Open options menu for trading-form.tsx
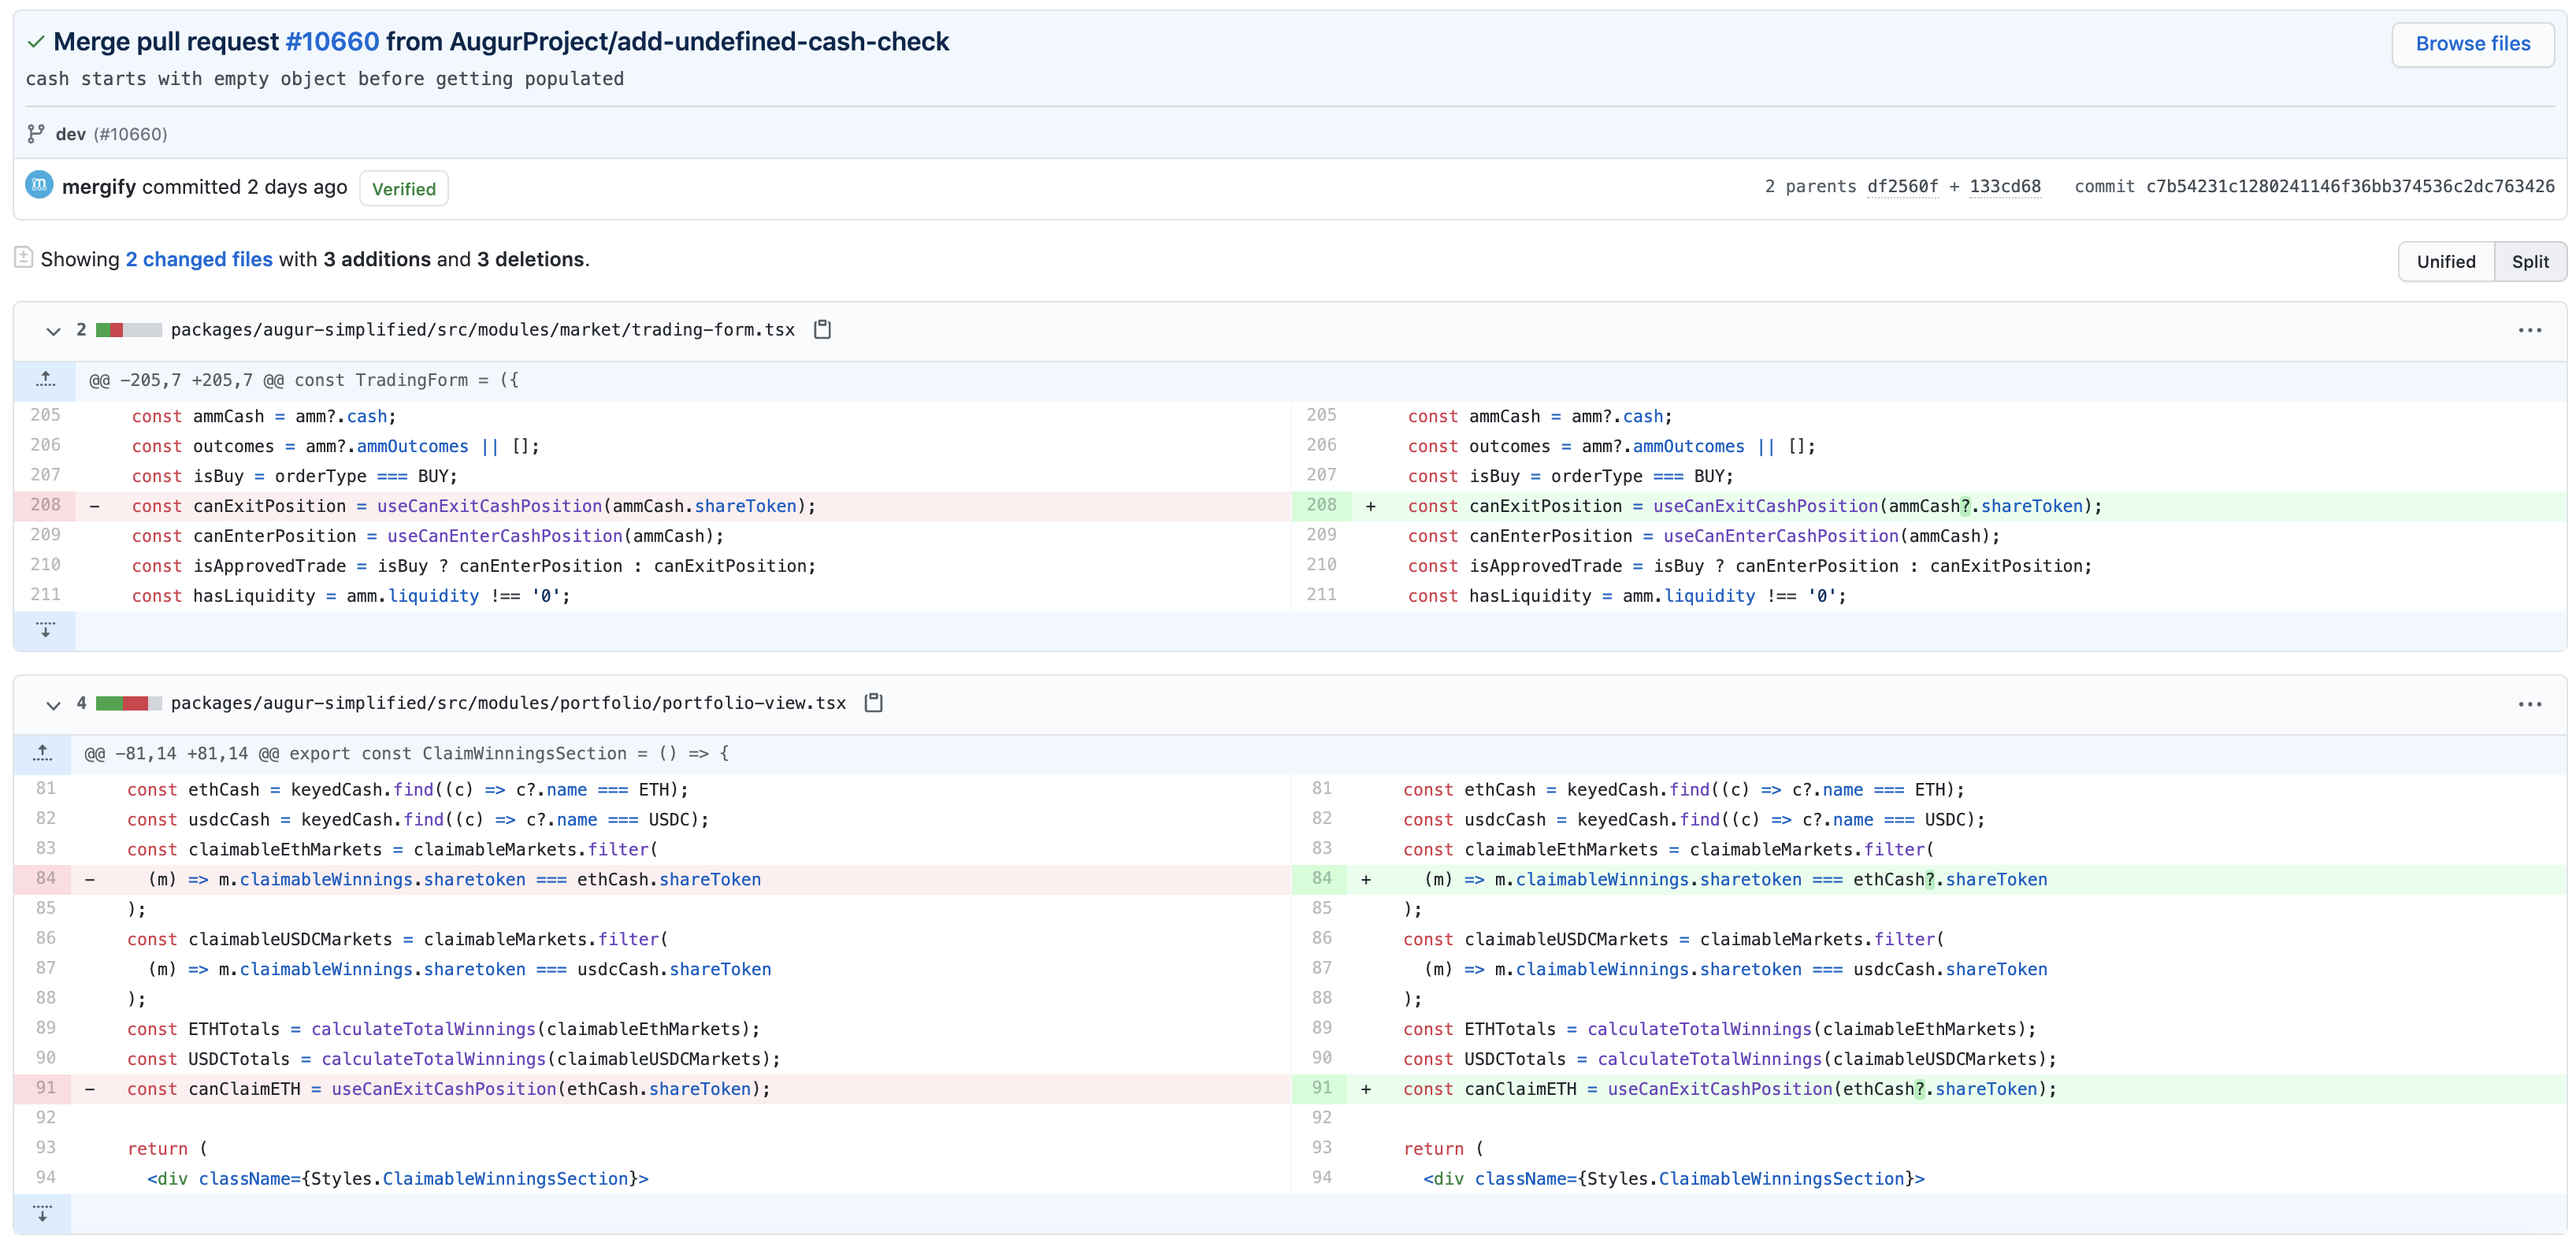The image size is (2576, 1243). 2529,330
